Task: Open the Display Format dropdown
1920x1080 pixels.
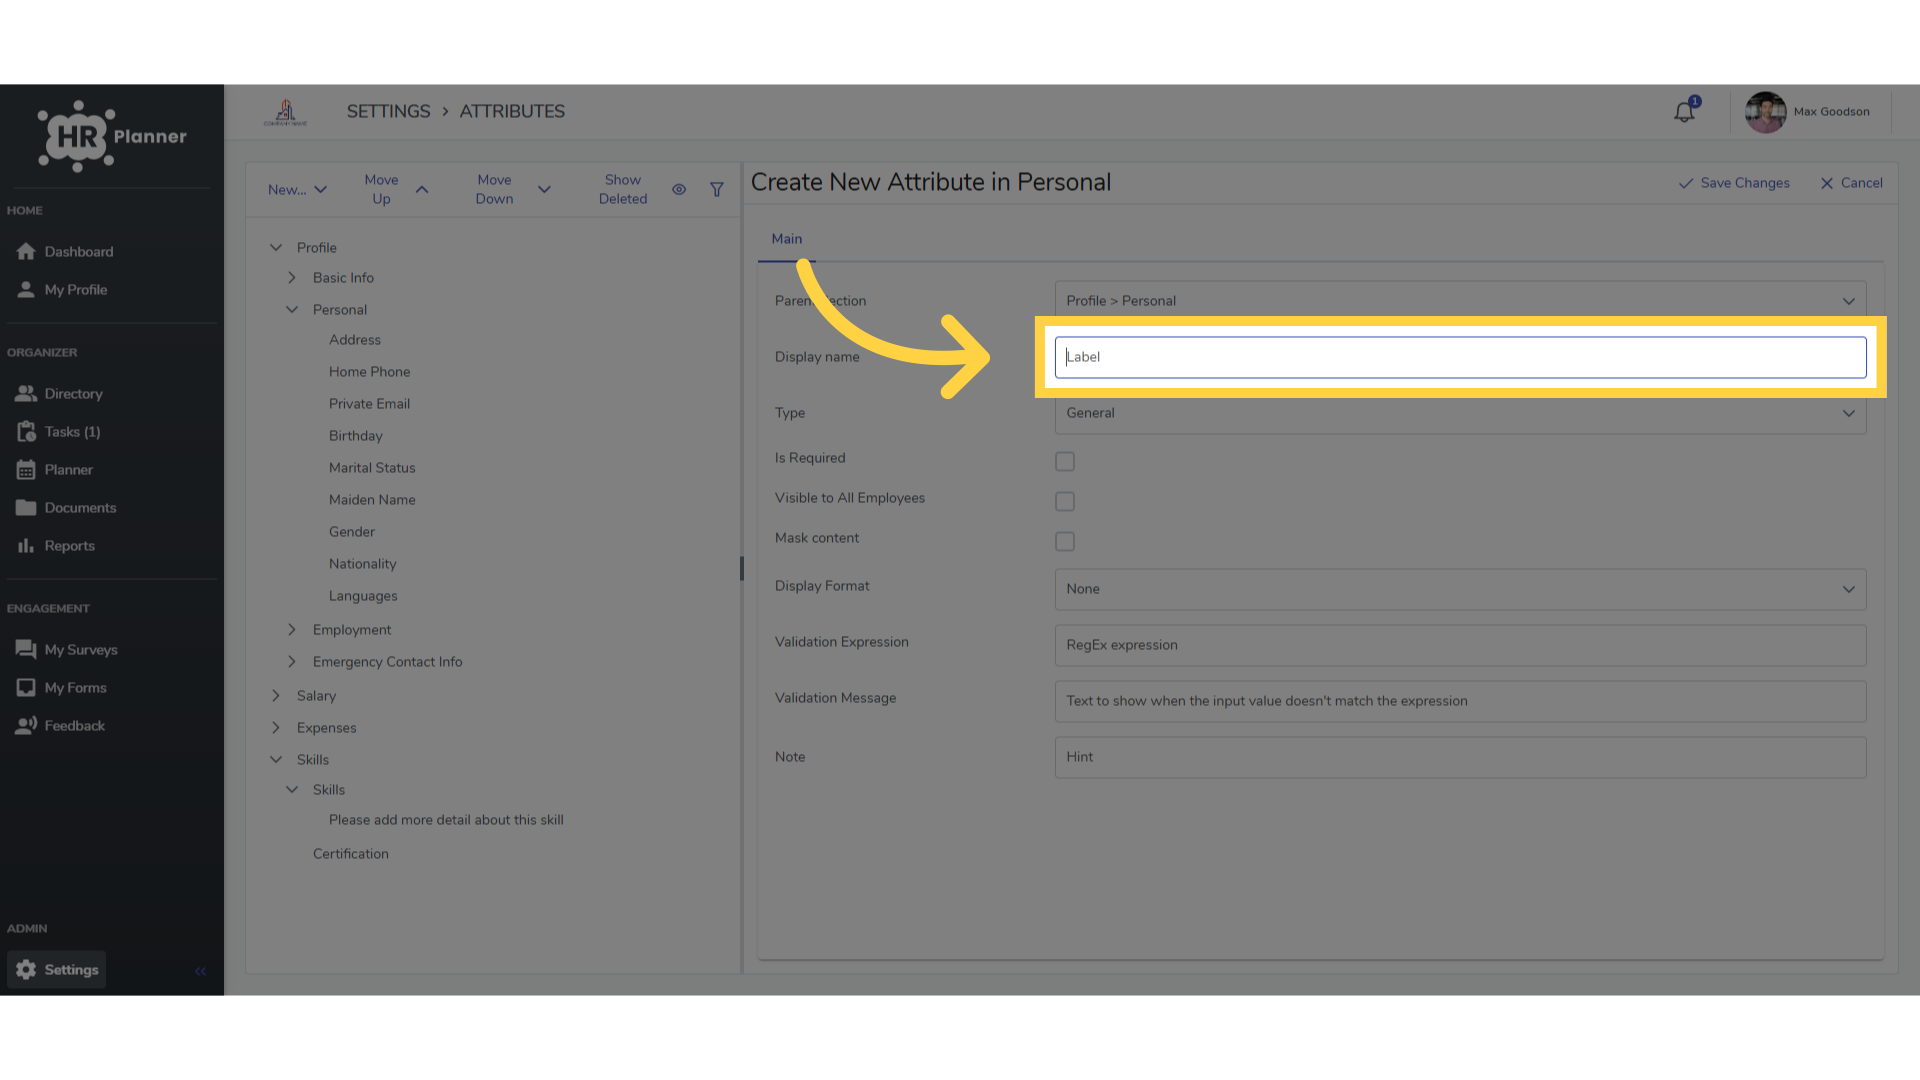Action: click(1460, 590)
